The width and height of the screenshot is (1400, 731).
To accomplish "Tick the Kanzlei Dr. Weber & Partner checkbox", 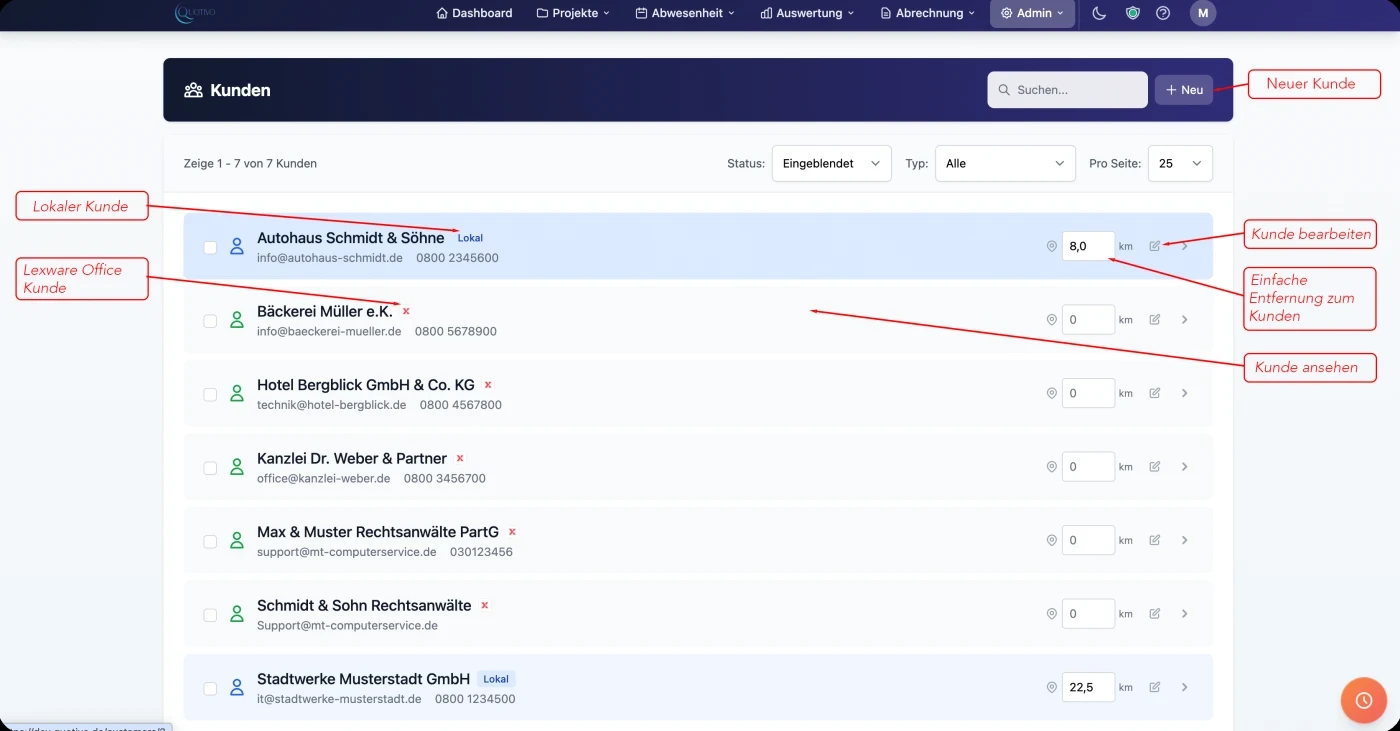I will [x=210, y=468].
